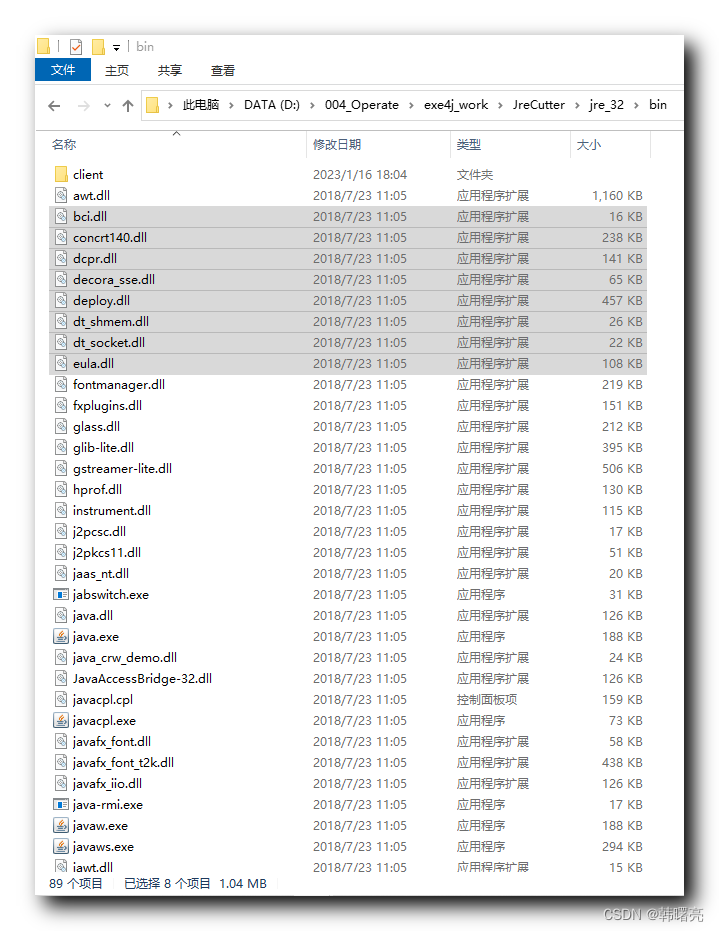Expand the chevron after 004_Operate

[411, 106]
